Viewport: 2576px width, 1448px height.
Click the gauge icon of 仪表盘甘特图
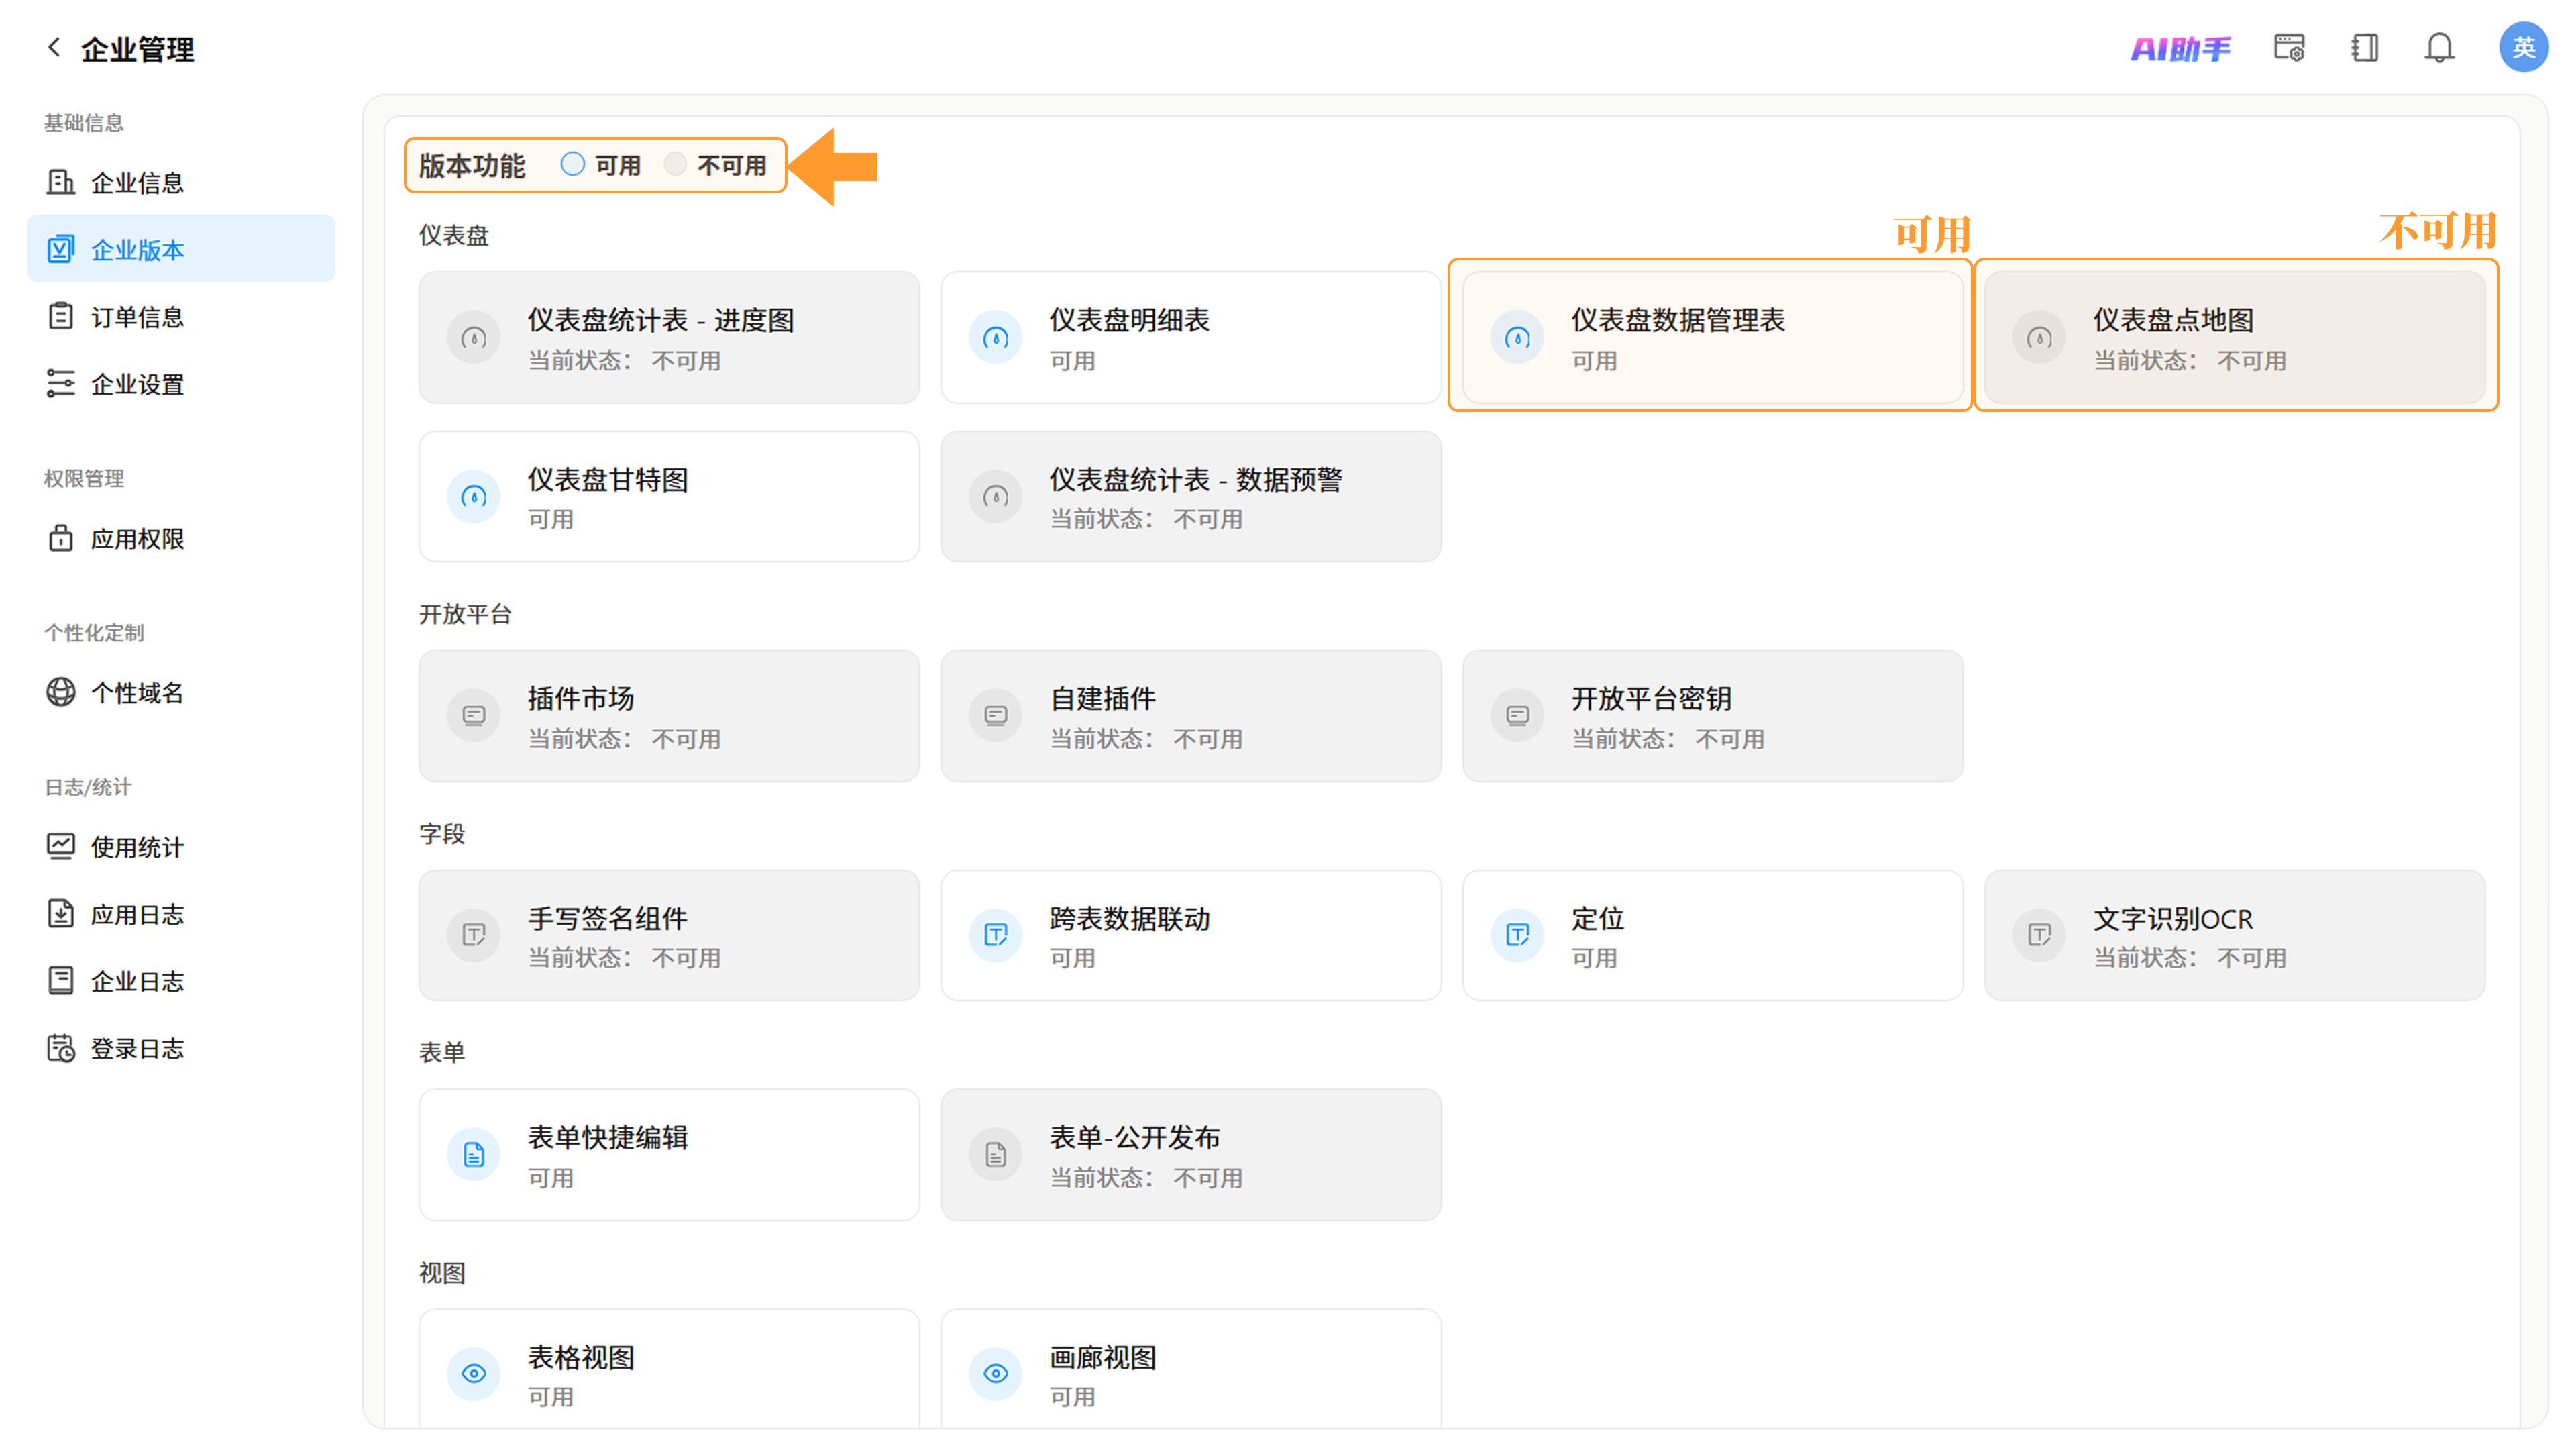click(474, 497)
